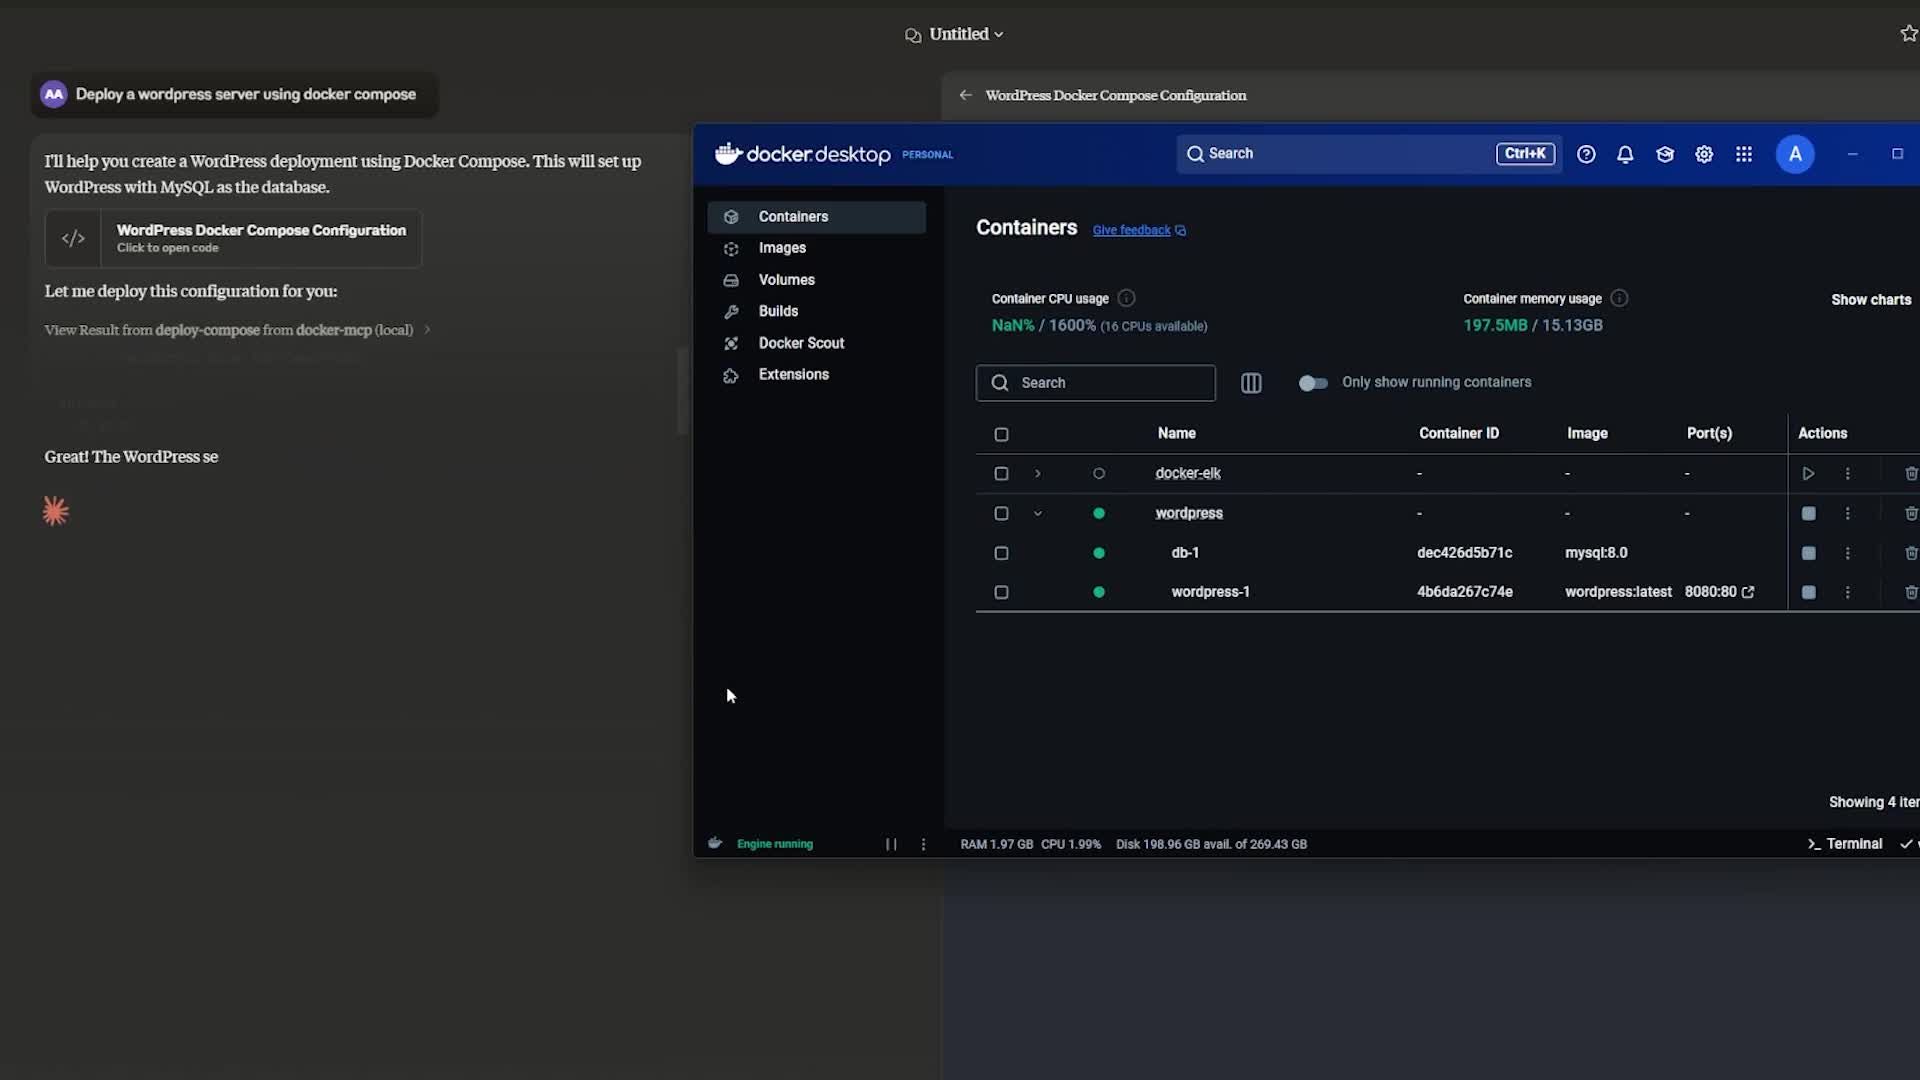Open the db-1 container name

point(1185,553)
